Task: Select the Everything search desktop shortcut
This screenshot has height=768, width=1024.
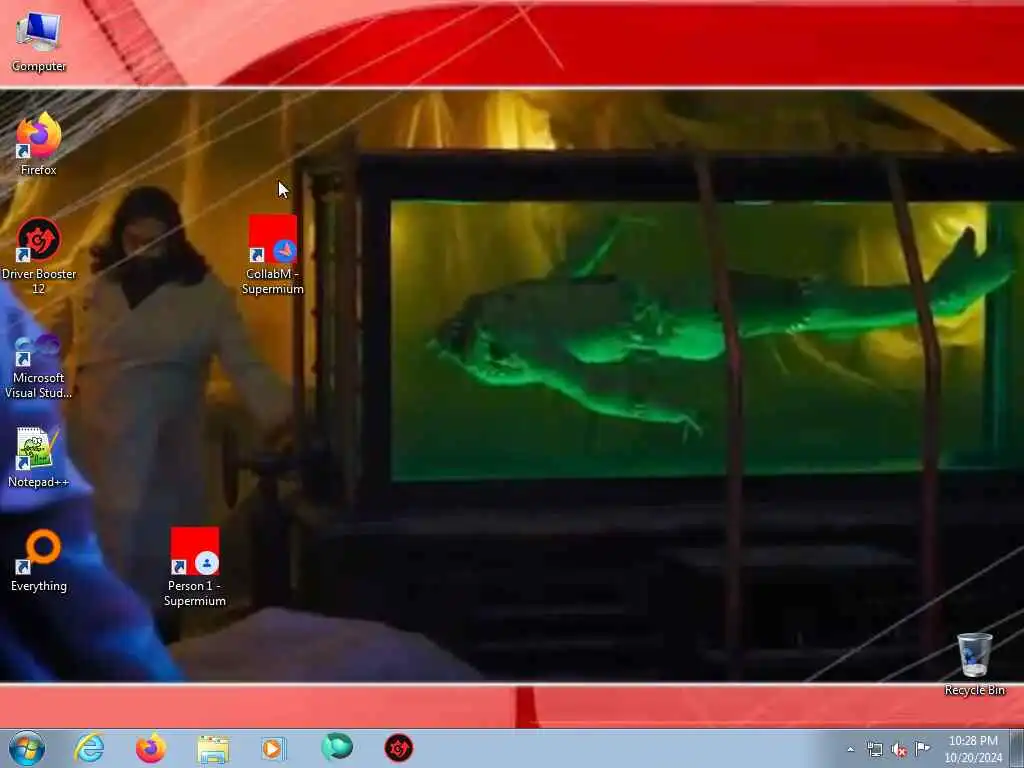Action: coord(39,561)
